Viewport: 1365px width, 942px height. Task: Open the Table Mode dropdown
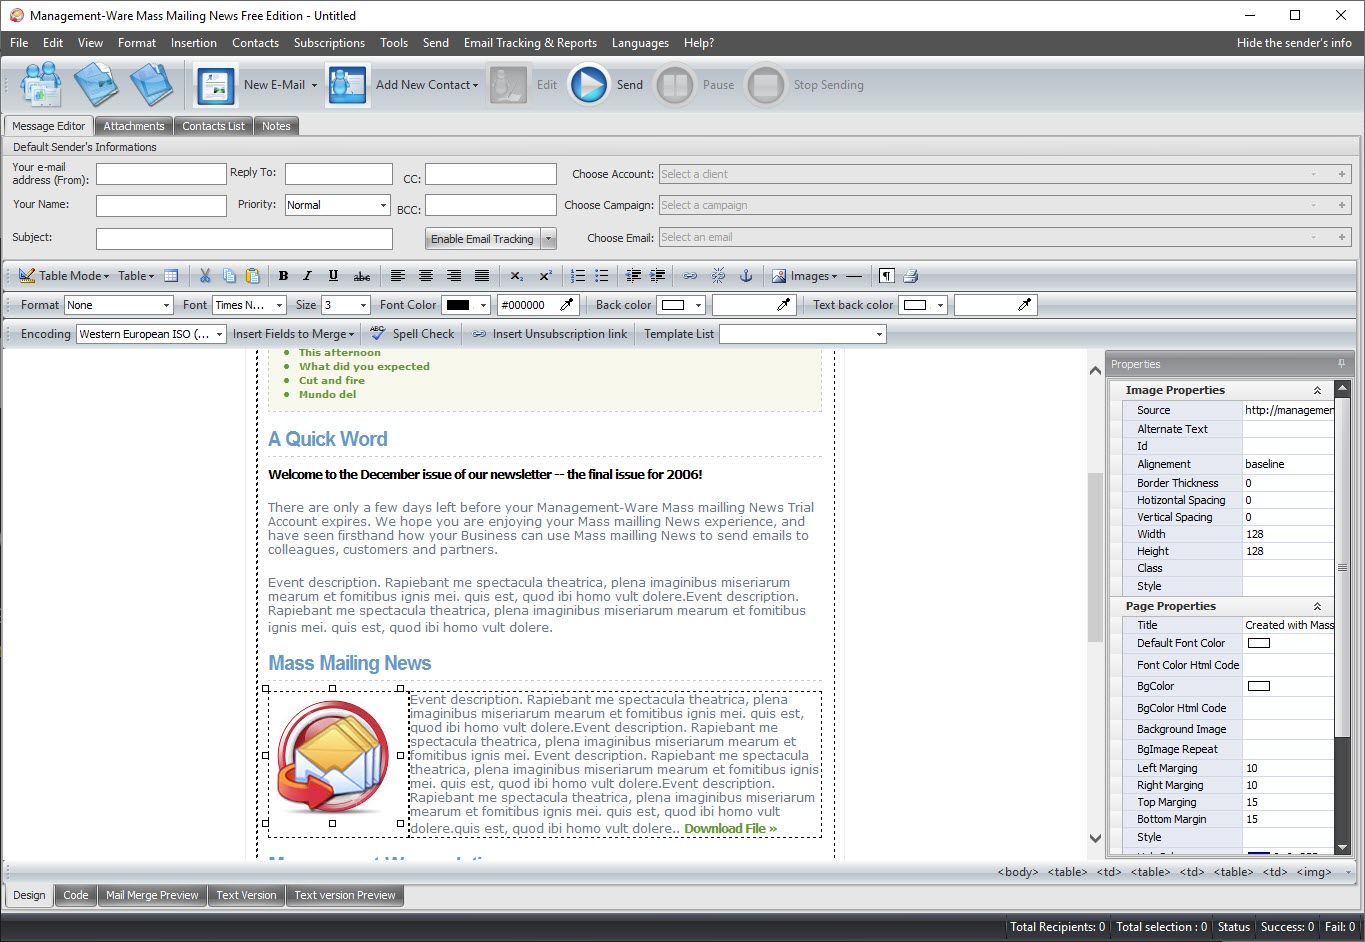pyautogui.click(x=64, y=276)
